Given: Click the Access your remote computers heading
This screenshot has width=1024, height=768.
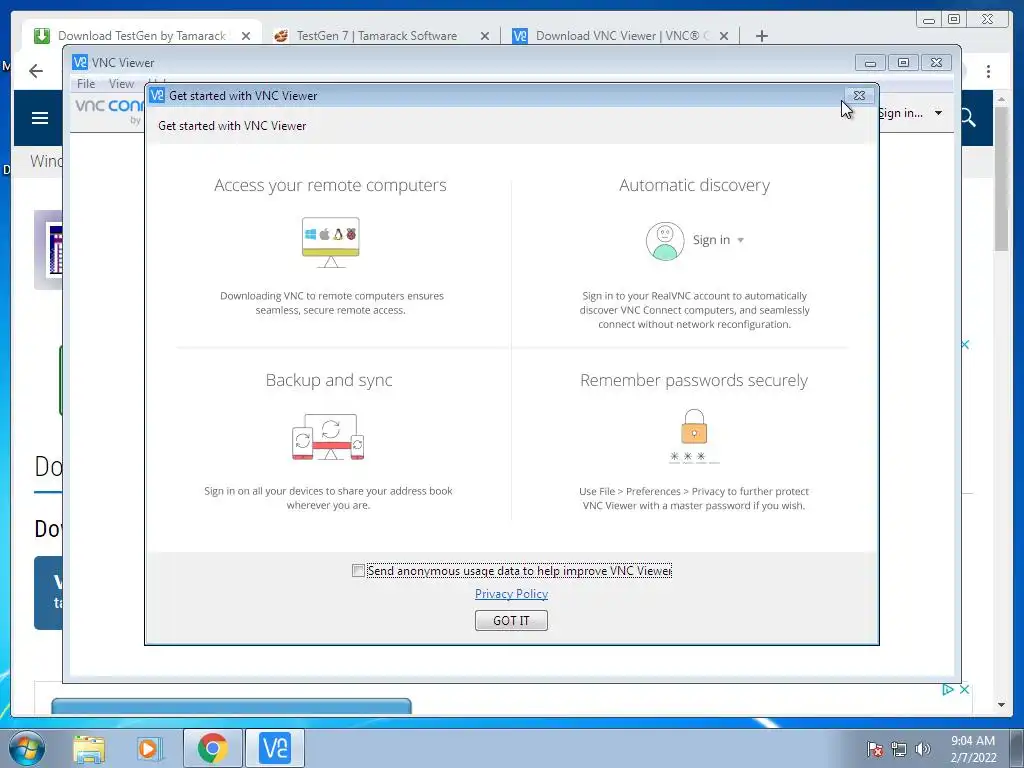Looking at the screenshot, I should (x=330, y=185).
